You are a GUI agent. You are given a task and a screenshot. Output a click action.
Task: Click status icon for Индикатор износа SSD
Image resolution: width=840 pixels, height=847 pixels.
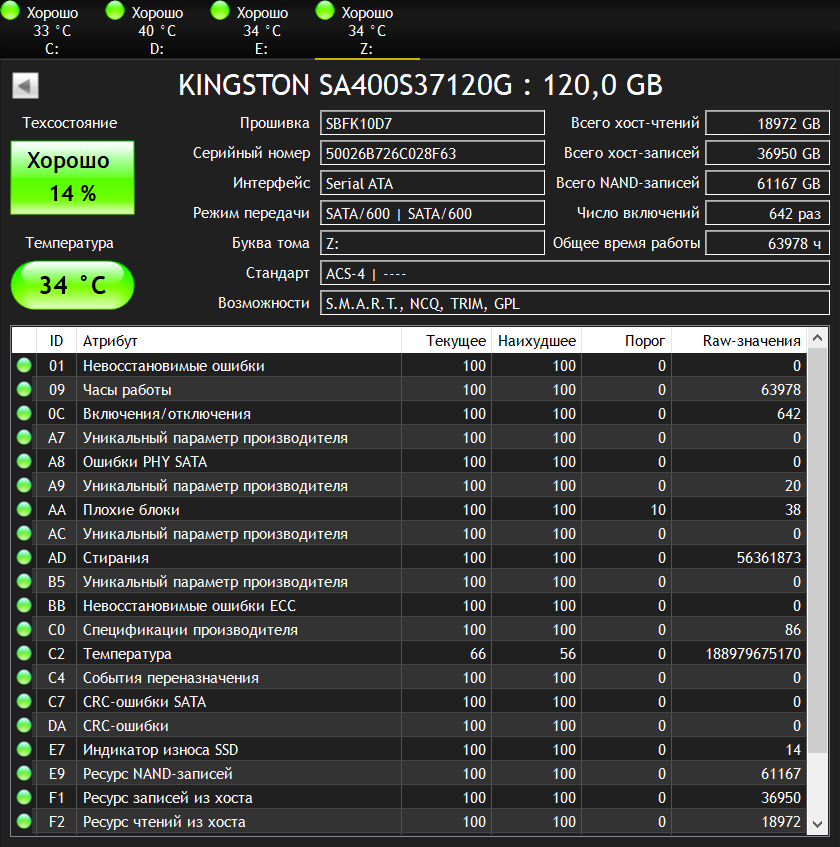[x=24, y=750]
